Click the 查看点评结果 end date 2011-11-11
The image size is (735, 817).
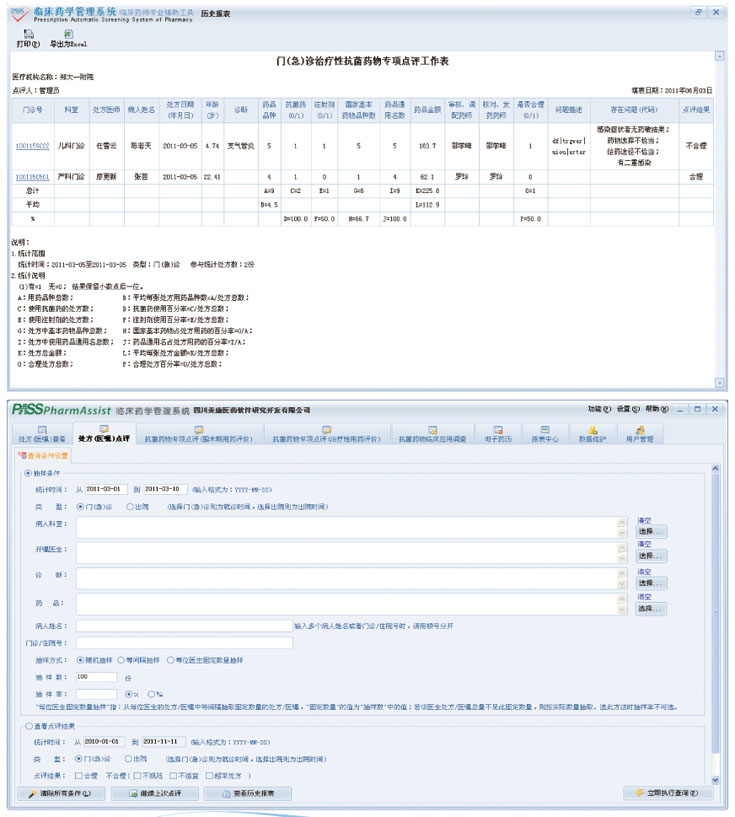click(163, 741)
